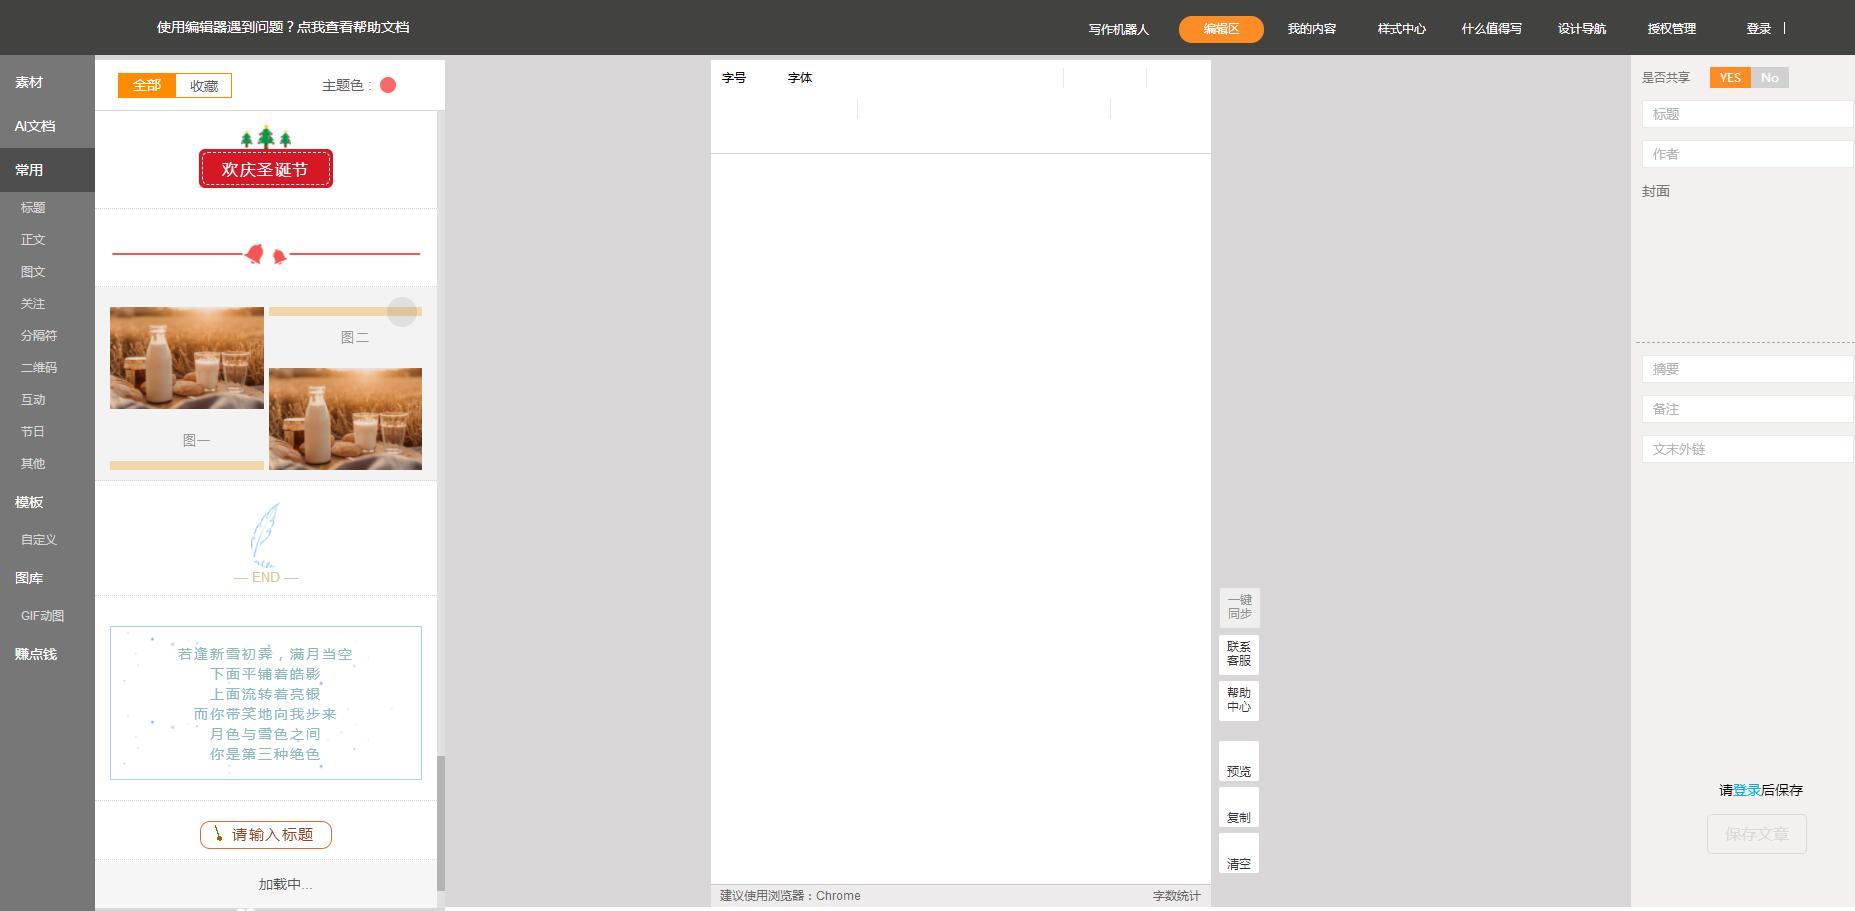
Task: Open 帮助中心 from the side buttons
Action: (x=1239, y=700)
